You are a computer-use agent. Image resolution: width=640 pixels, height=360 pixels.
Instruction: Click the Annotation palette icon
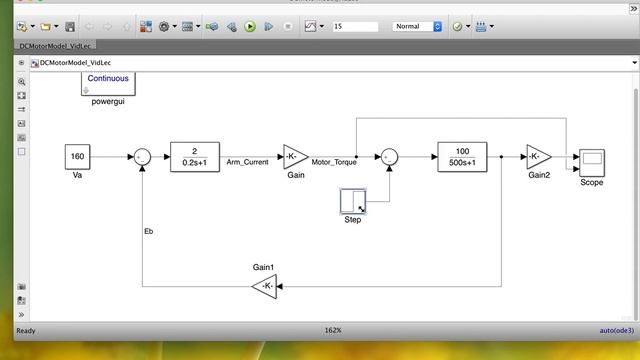tap(22, 124)
